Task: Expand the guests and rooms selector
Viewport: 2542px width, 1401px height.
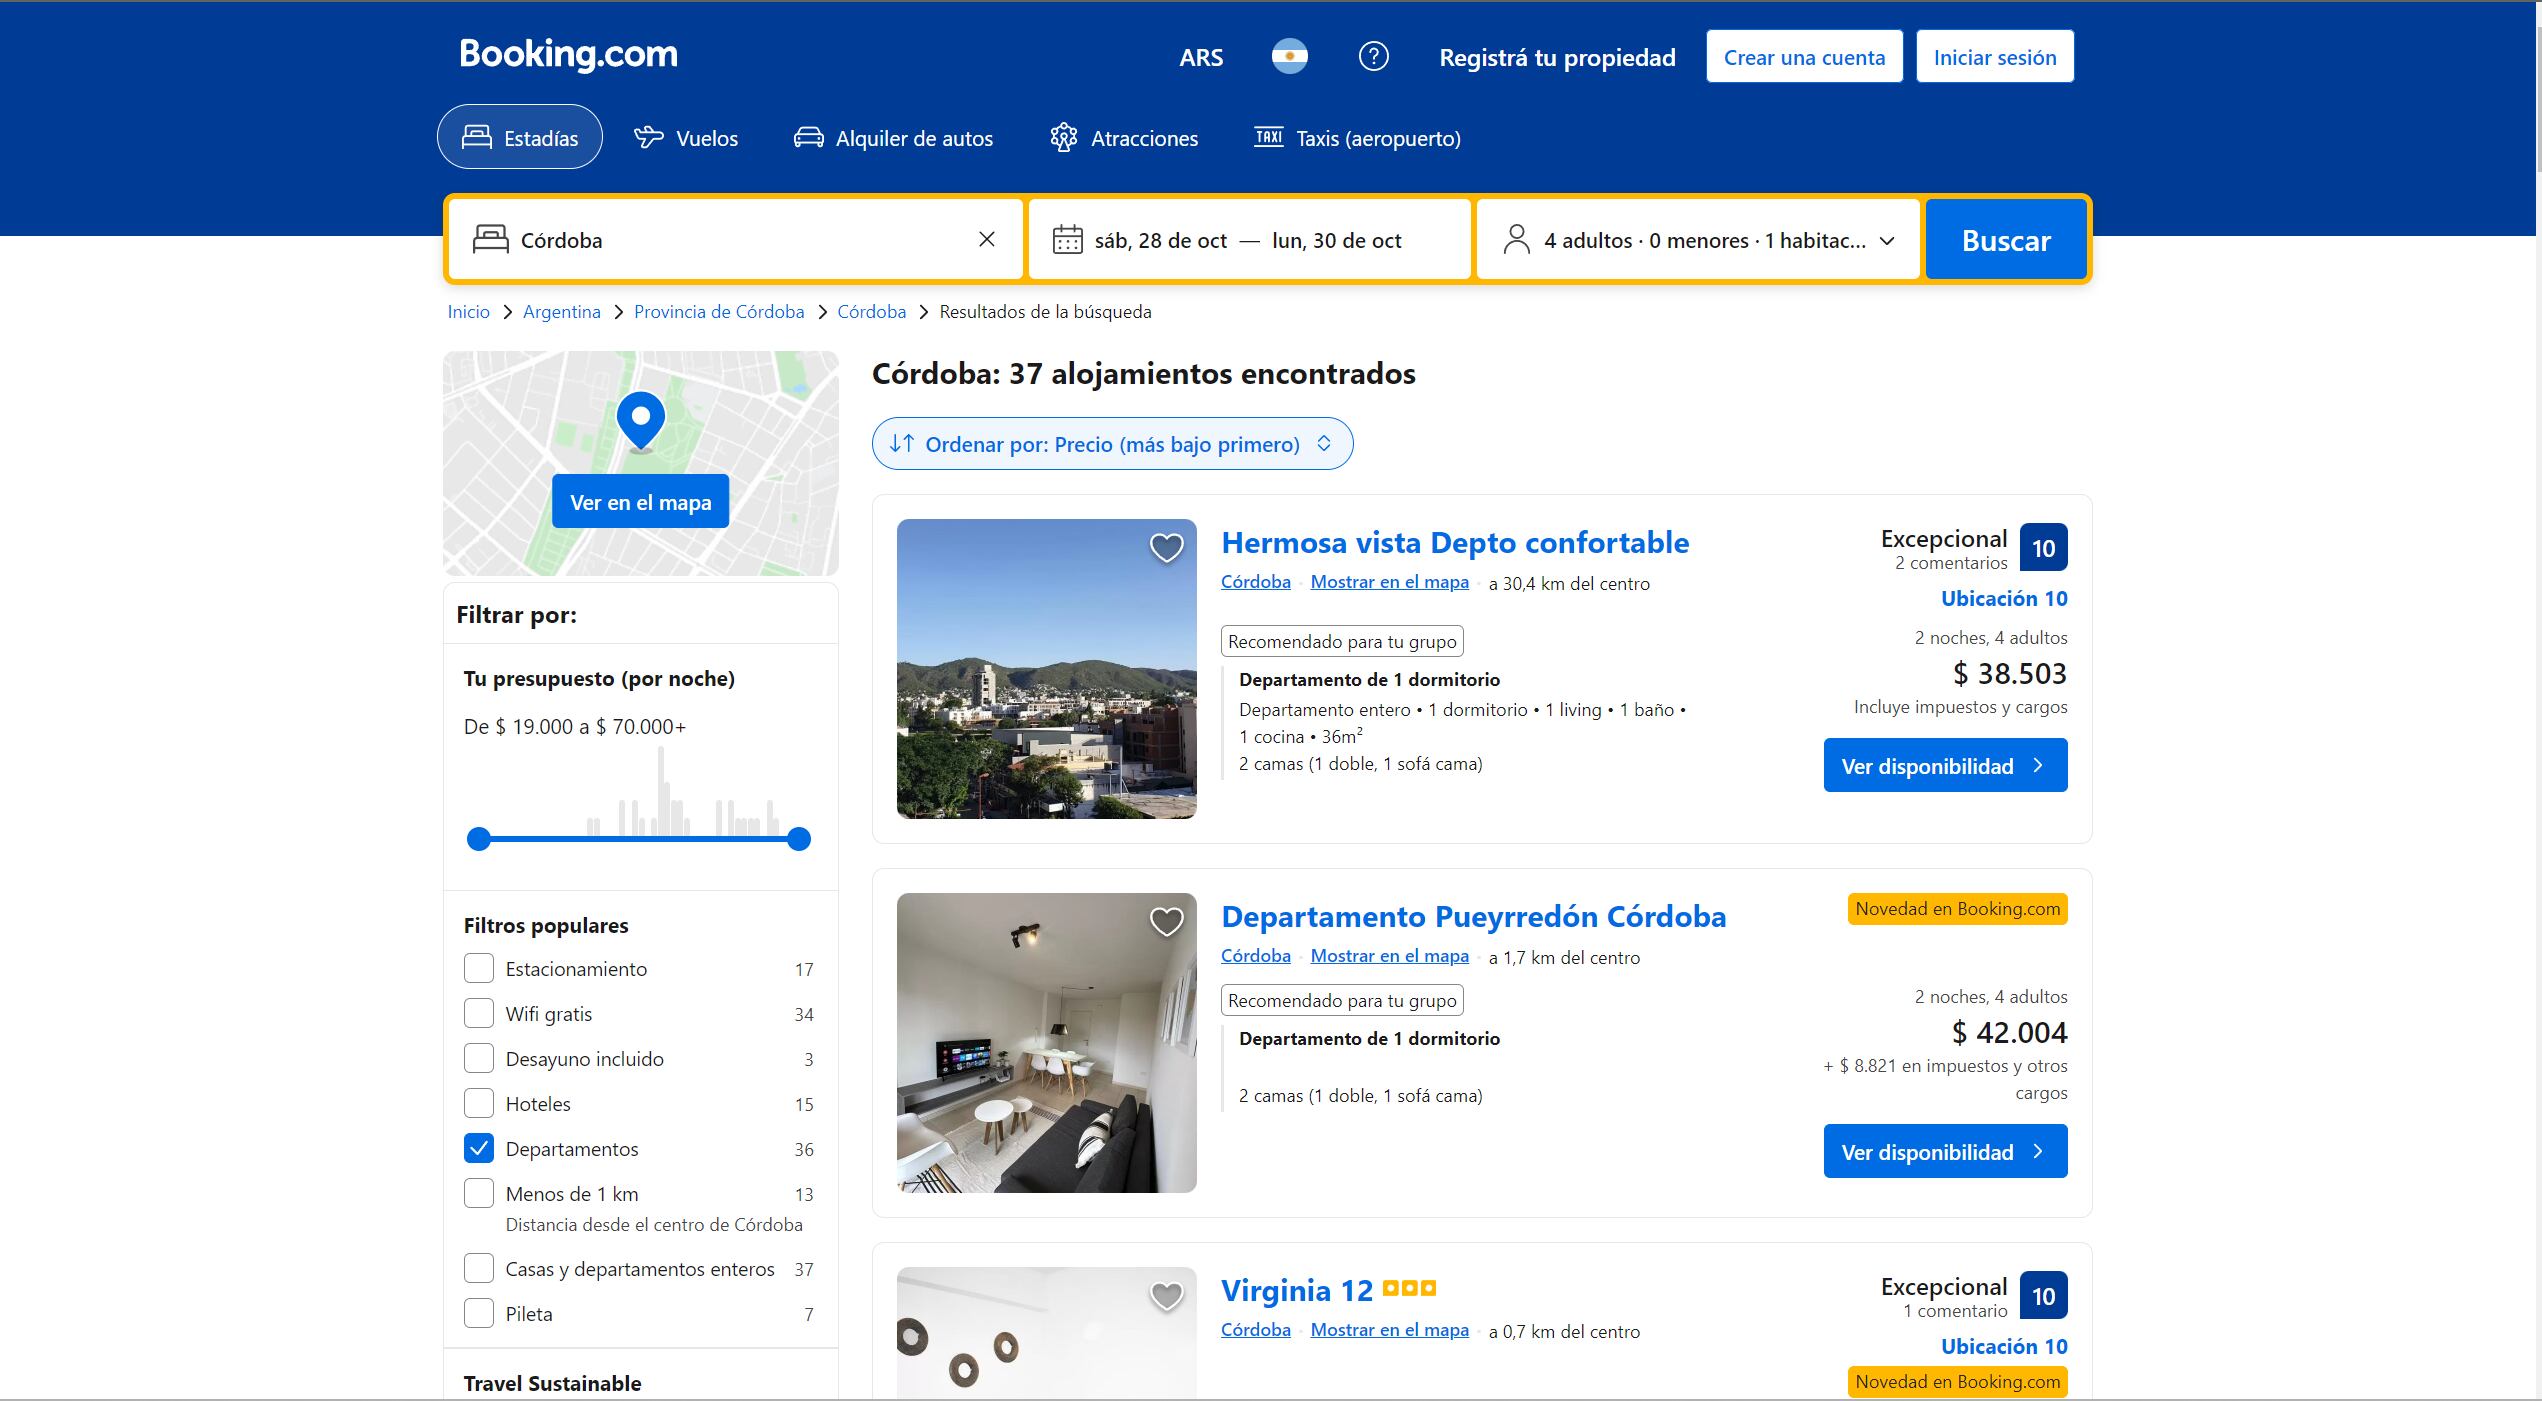Action: 1698,240
